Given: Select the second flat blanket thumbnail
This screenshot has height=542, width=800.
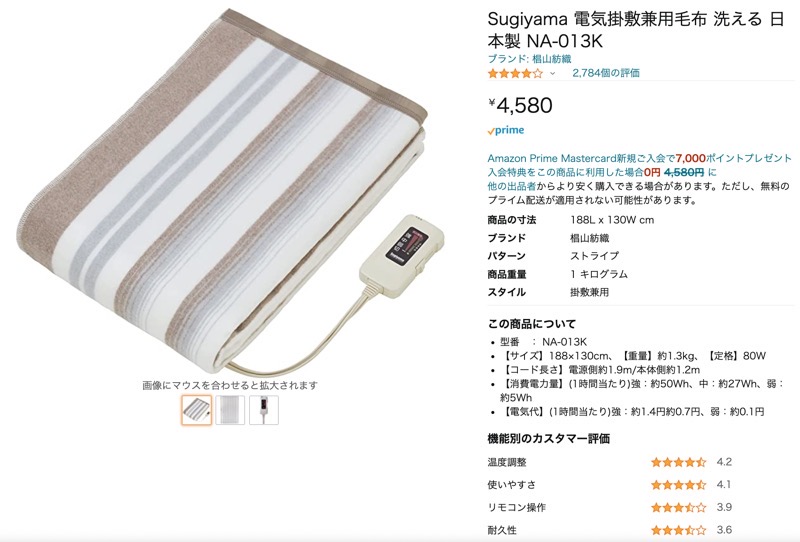Looking at the screenshot, I should (x=230, y=410).
